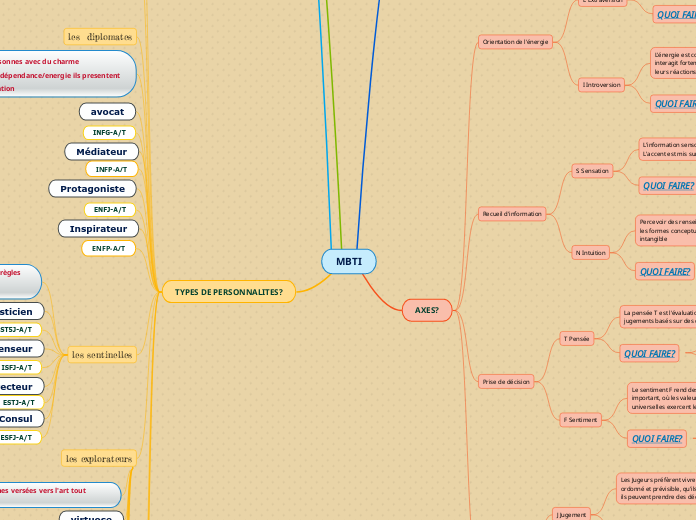Select the ENFP-A/T code node
The width and height of the screenshot is (696, 520).
coord(108,248)
